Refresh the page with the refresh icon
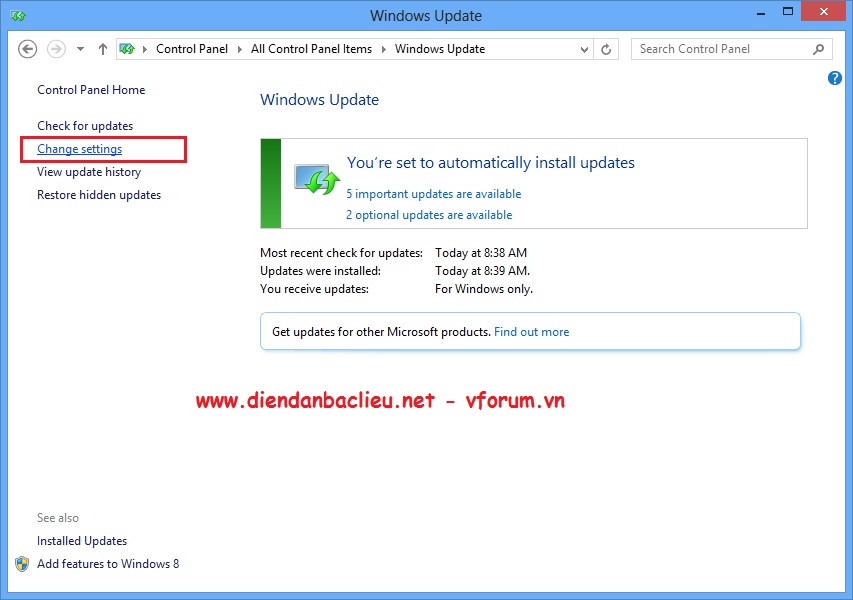853x600 pixels. pyautogui.click(x=605, y=50)
